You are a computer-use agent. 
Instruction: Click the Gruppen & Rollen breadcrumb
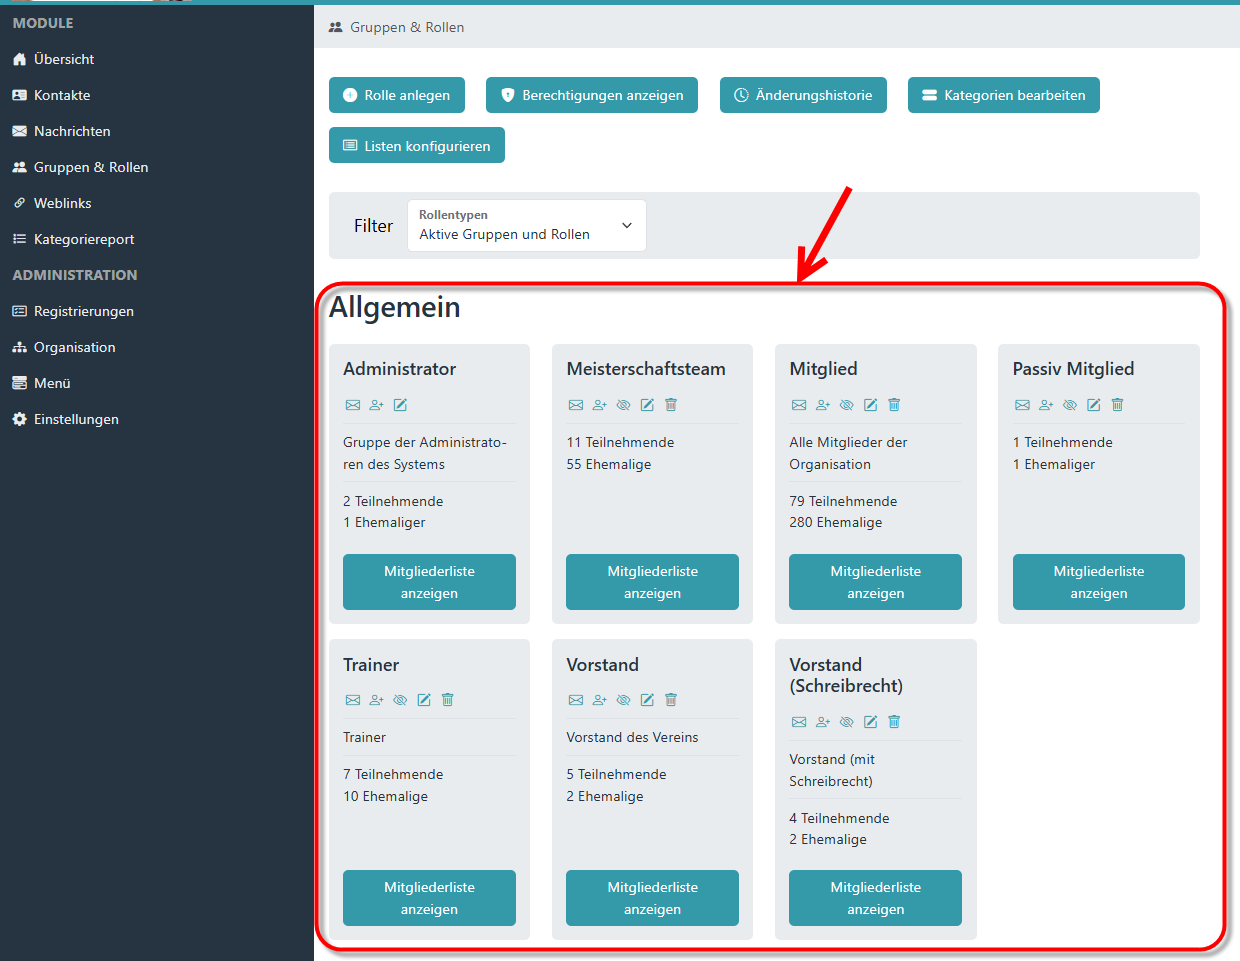click(406, 27)
